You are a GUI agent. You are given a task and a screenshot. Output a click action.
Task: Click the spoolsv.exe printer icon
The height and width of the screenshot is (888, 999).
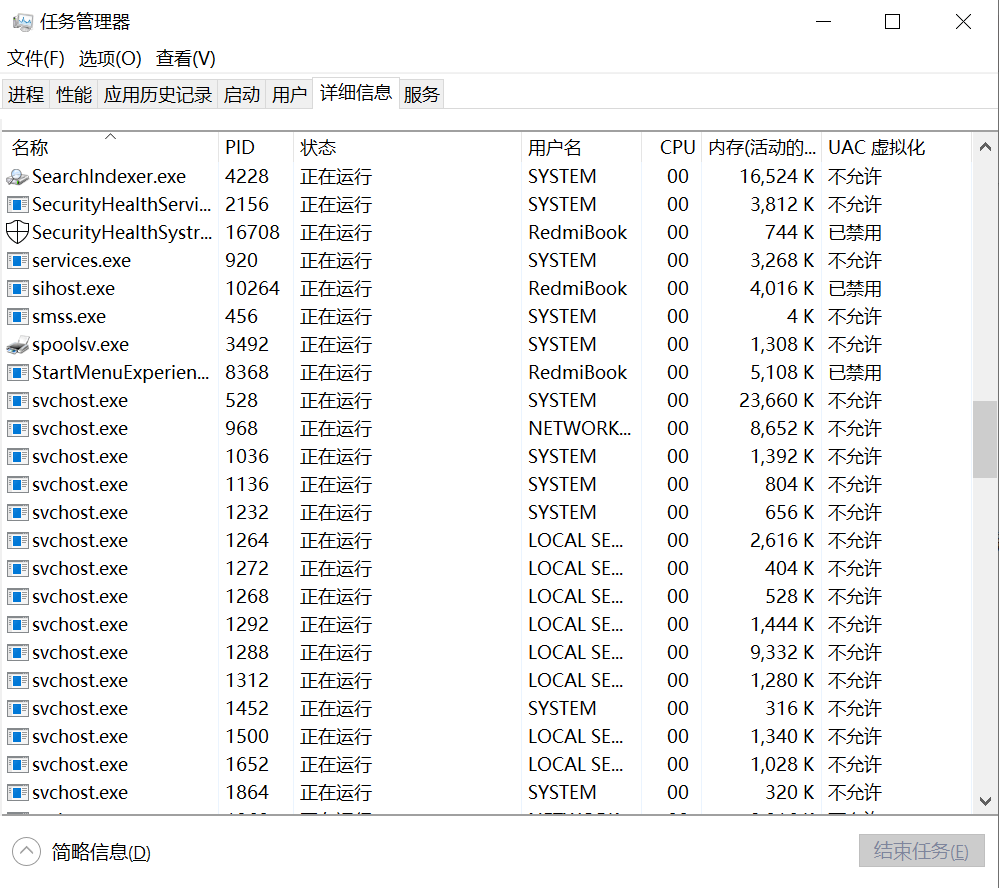click(17, 345)
